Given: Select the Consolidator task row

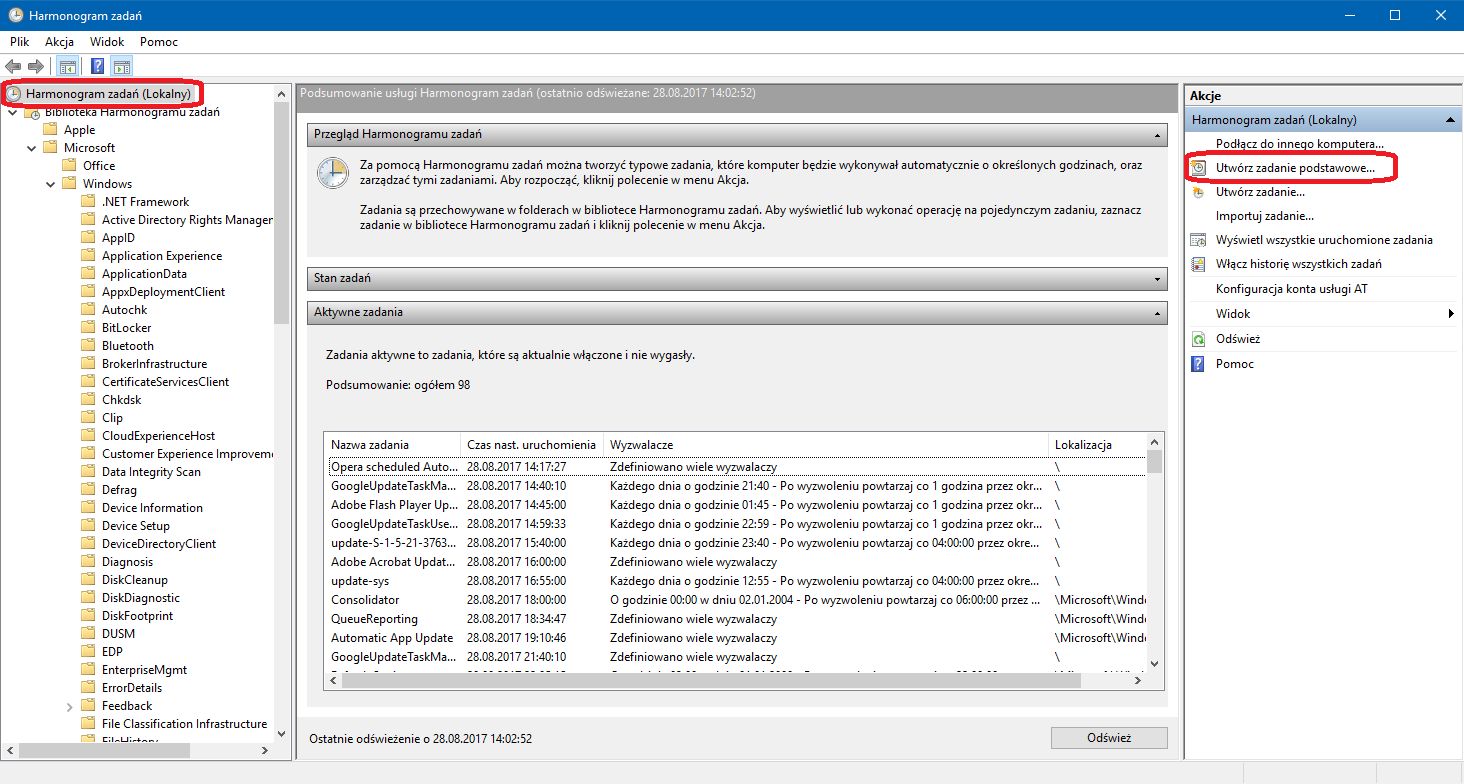Looking at the screenshot, I should click(x=735, y=600).
